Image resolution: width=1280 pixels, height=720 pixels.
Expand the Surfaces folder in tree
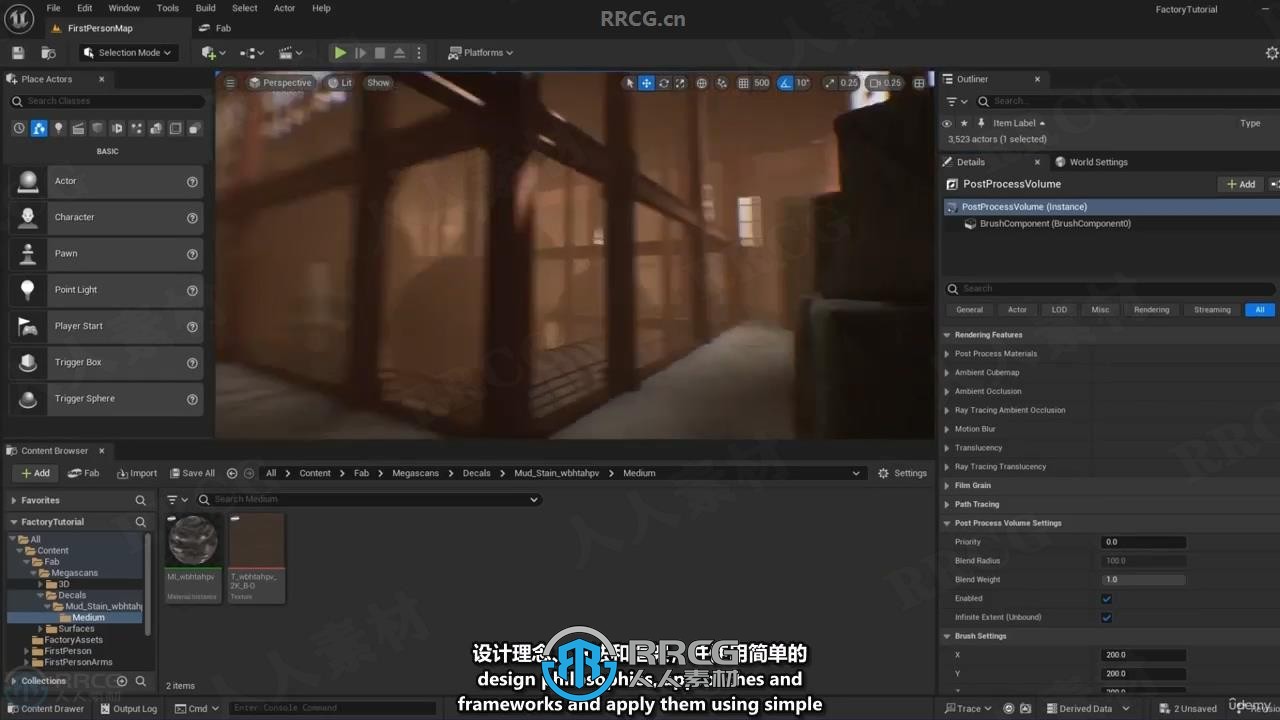pos(41,629)
